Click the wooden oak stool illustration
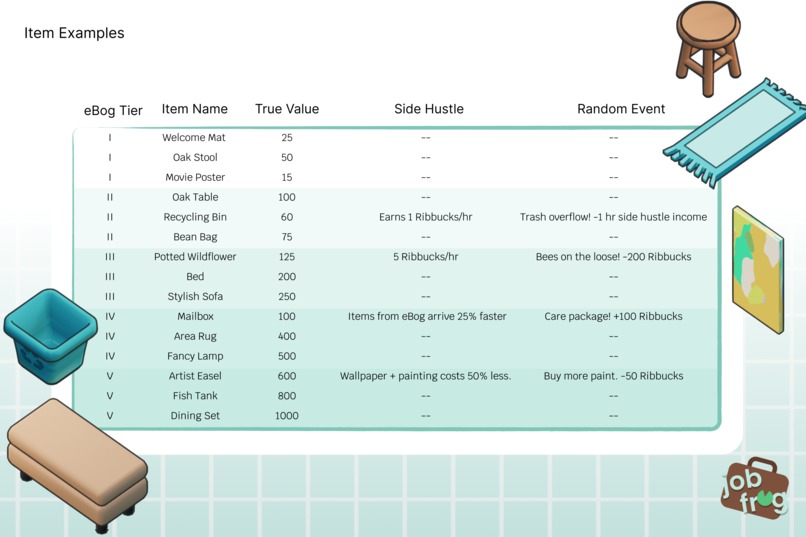The height and width of the screenshot is (537, 806). click(x=709, y=48)
